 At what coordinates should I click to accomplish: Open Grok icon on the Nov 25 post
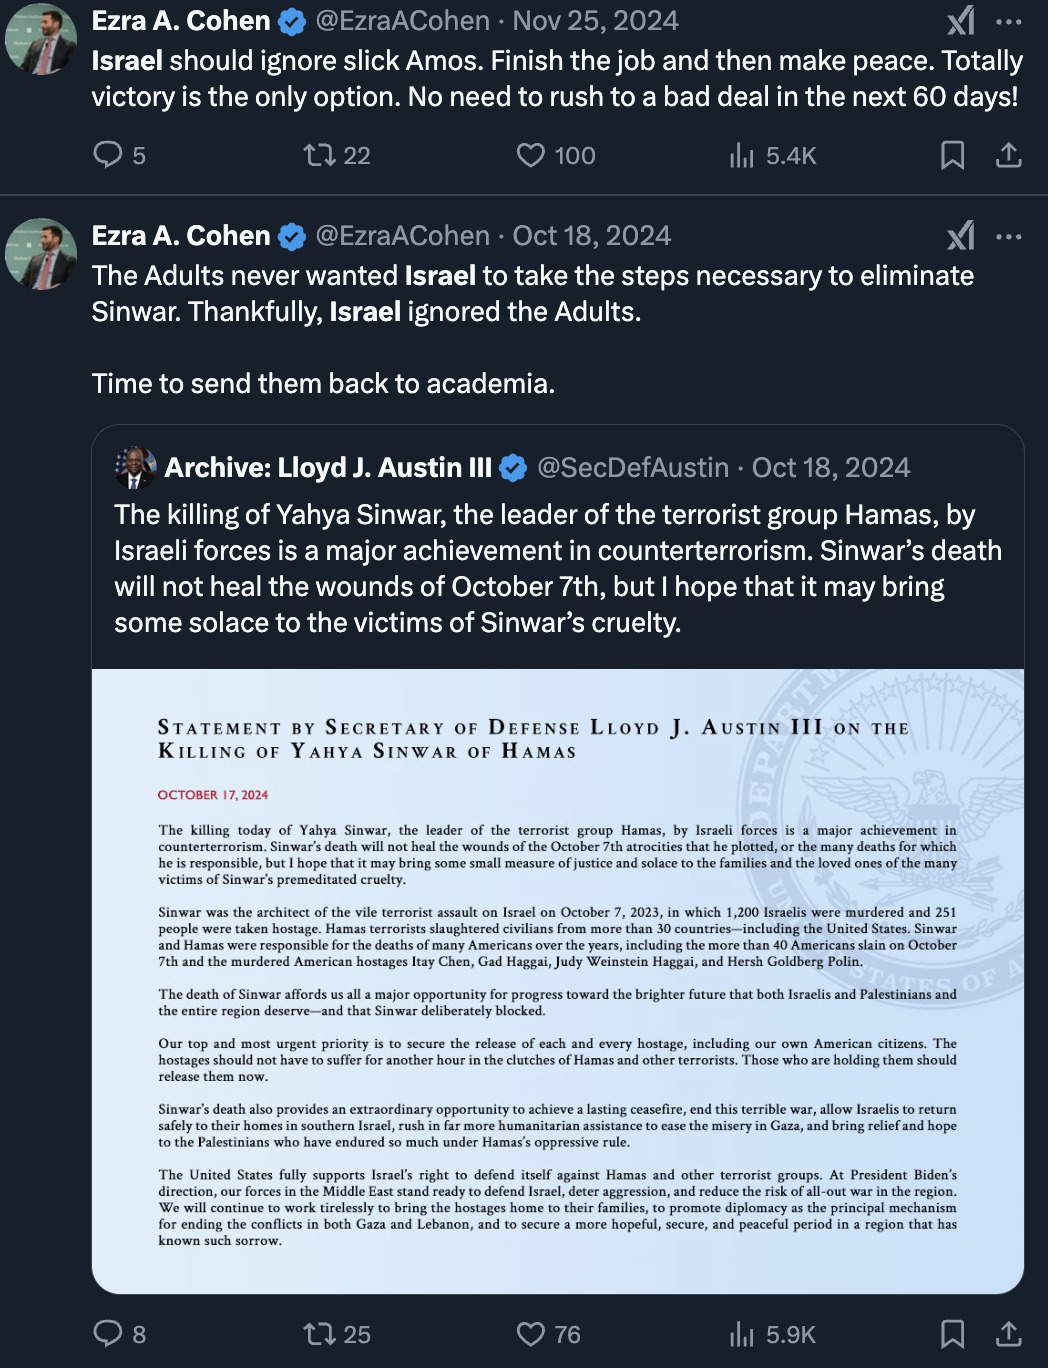(960, 21)
